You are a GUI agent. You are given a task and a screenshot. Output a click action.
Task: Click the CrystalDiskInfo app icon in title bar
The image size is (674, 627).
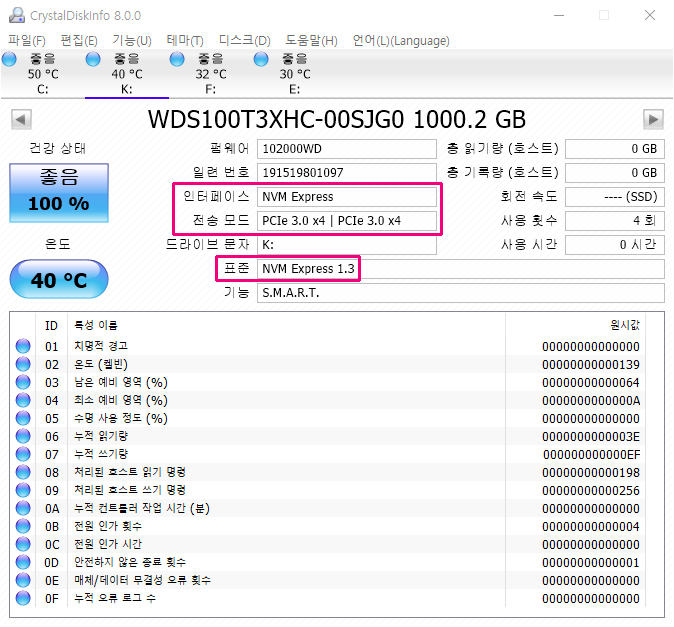click(17, 15)
